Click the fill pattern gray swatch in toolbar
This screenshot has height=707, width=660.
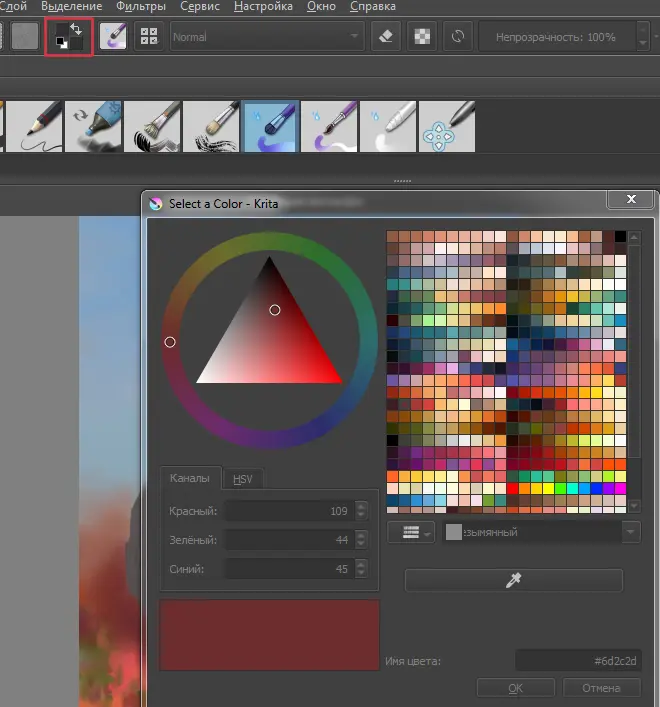click(24, 37)
